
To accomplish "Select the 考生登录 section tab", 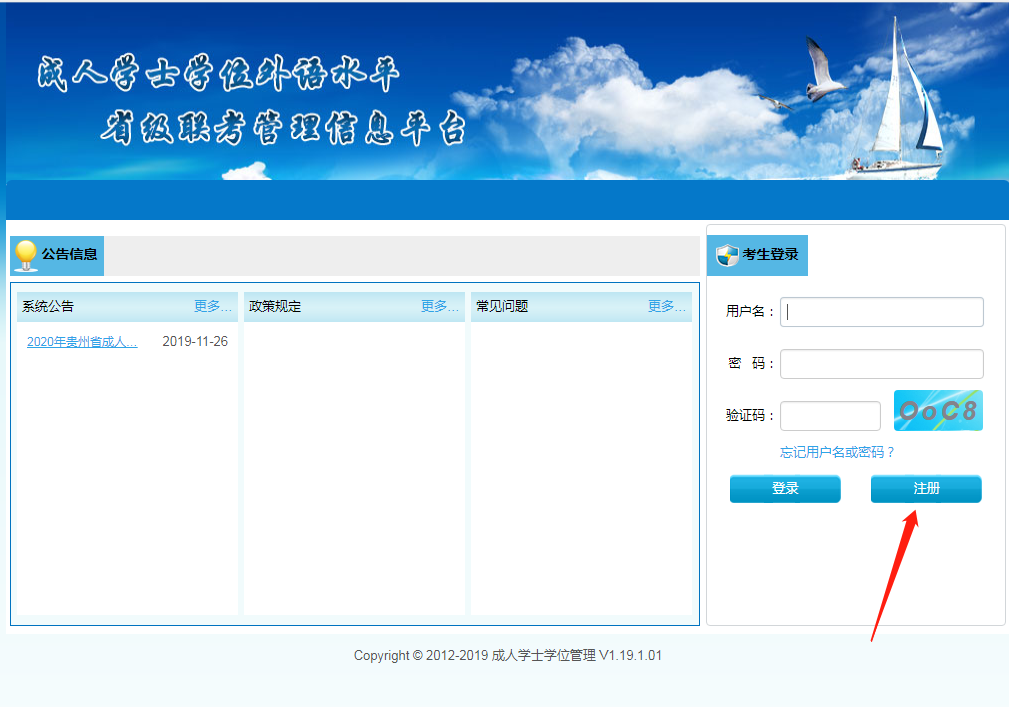I will tap(769, 256).
